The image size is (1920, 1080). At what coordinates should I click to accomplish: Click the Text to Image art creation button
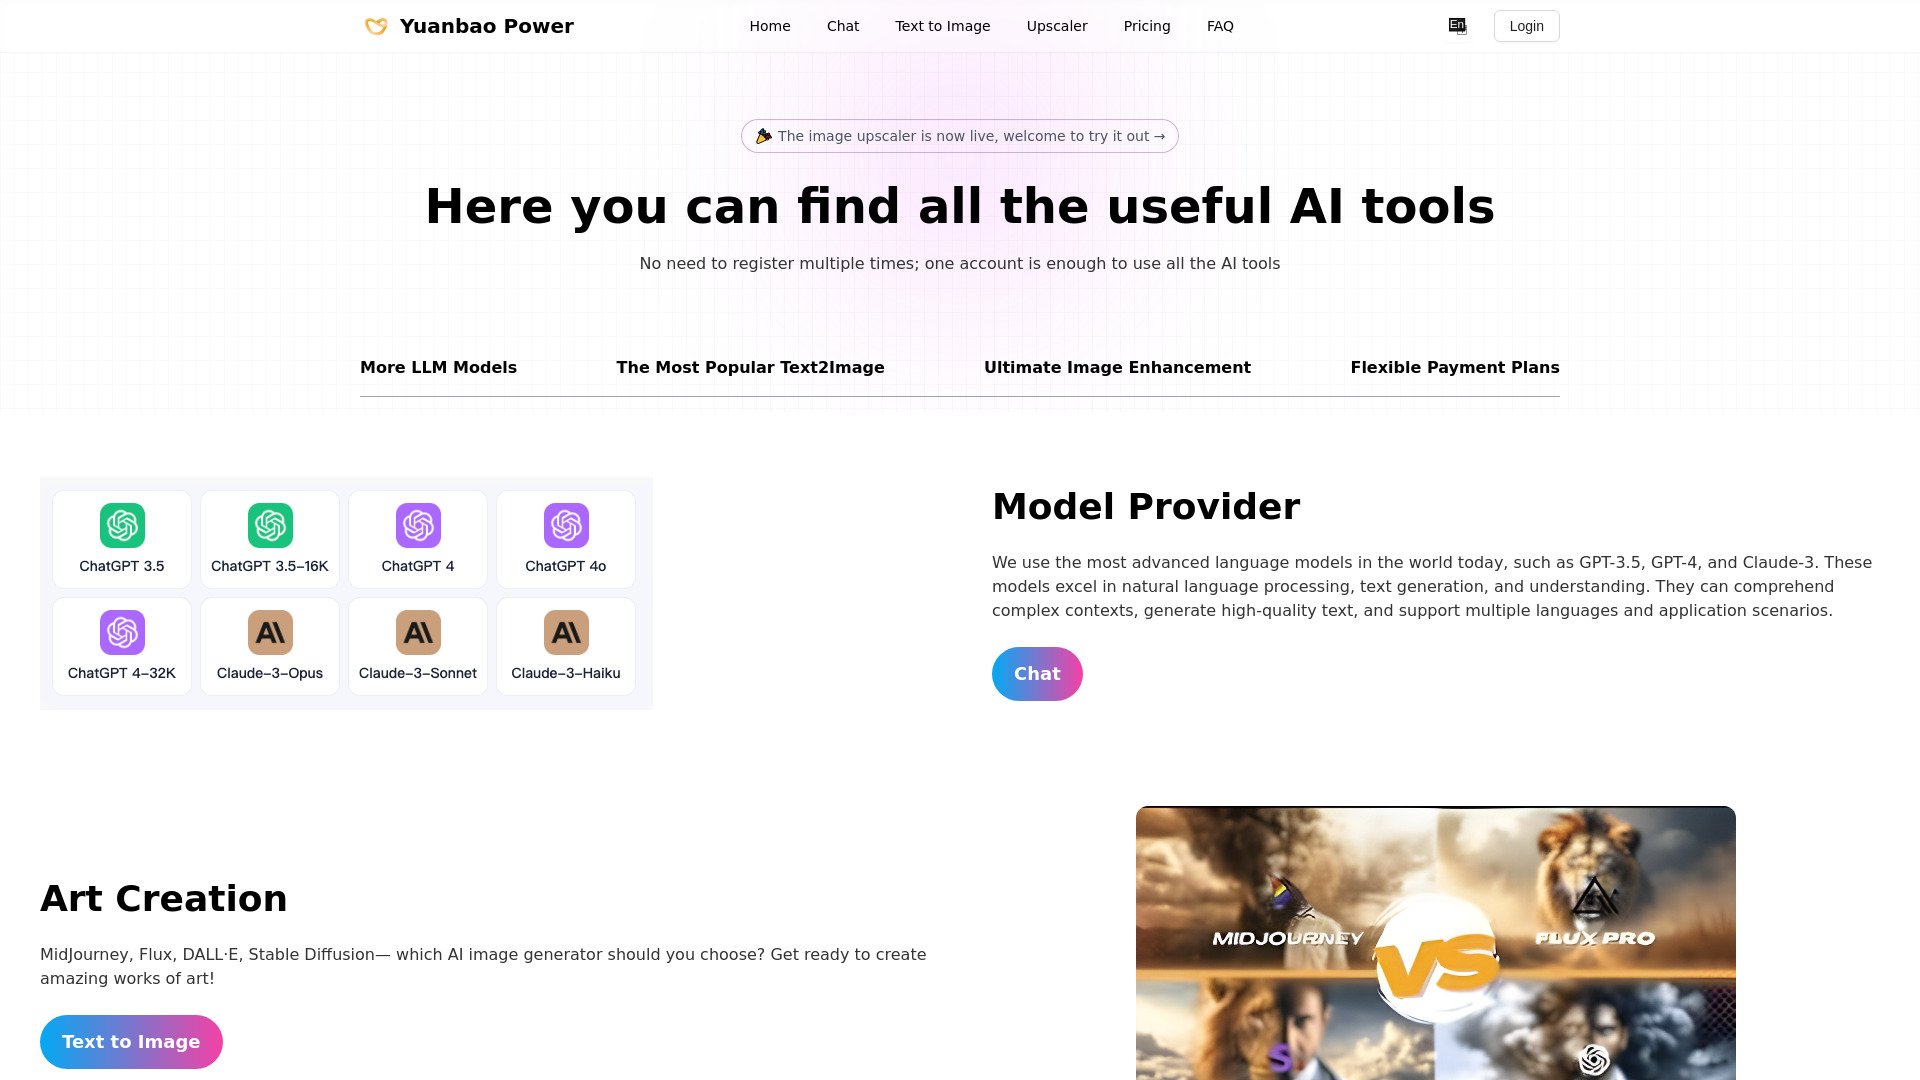[x=131, y=1042]
